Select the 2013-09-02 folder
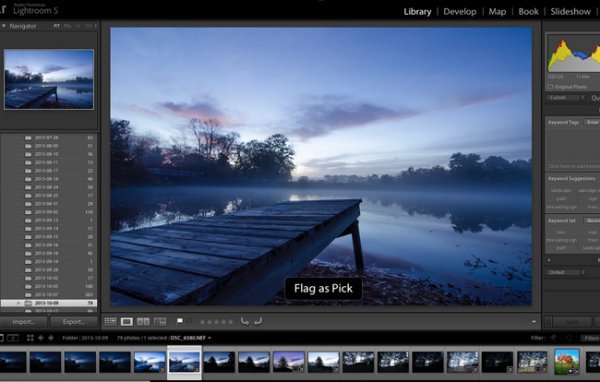The height and width of the screenshot is (382, 600). [x=49, y=212]
